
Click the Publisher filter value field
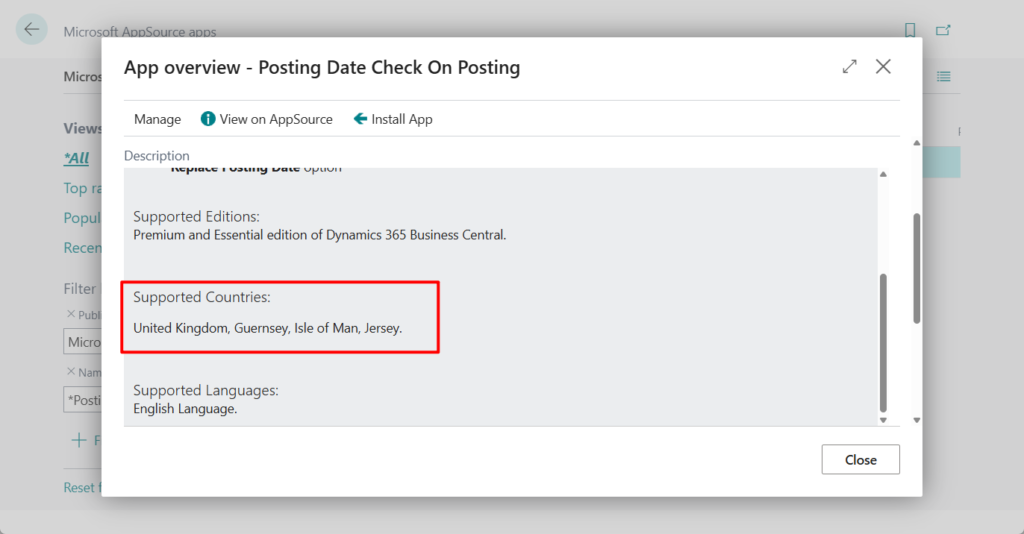(x=82, y=342)
